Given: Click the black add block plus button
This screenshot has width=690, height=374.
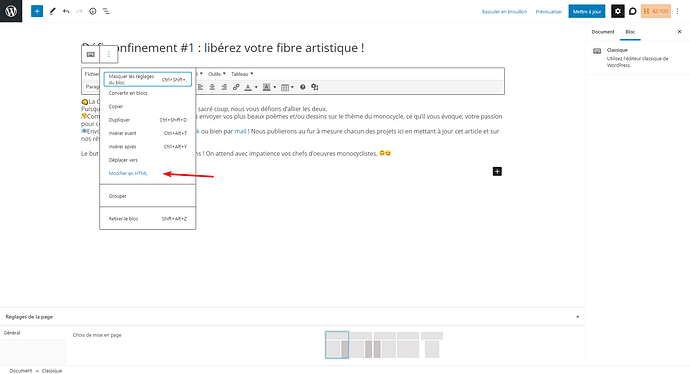Looking at the screenshot, I should 497,172.
